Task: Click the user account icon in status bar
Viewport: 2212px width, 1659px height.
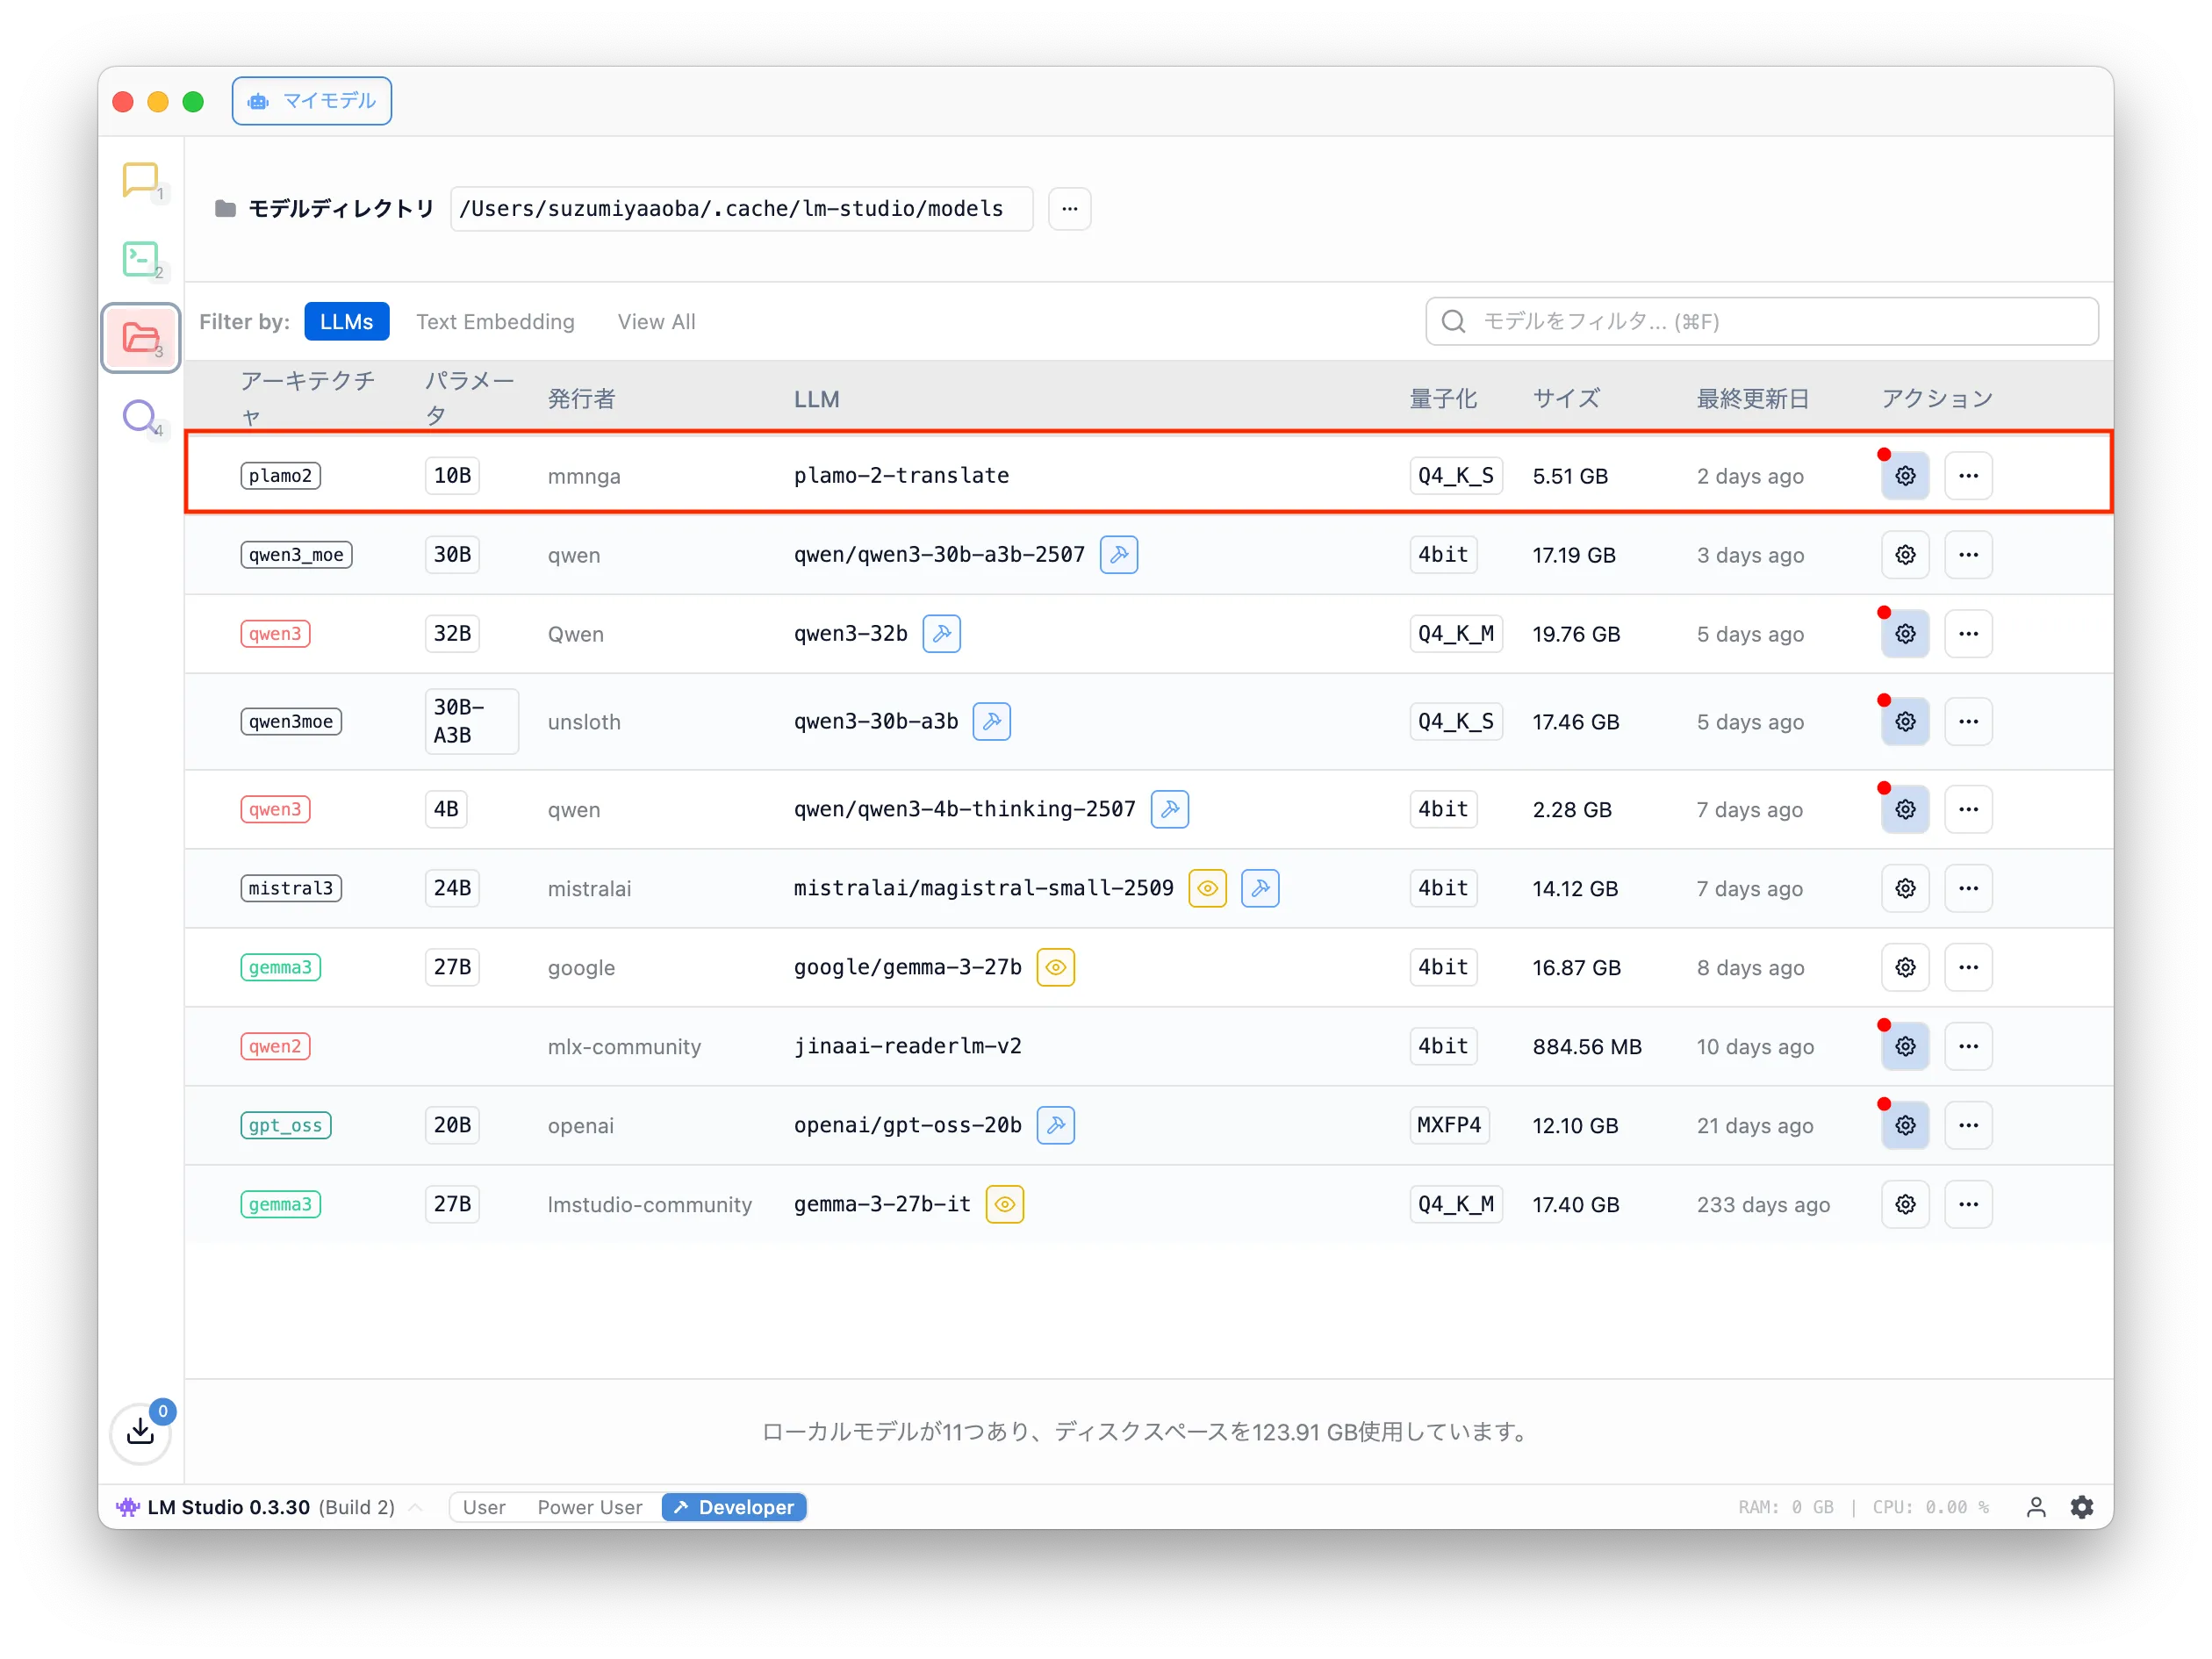Action: tap(2035, 1507)
